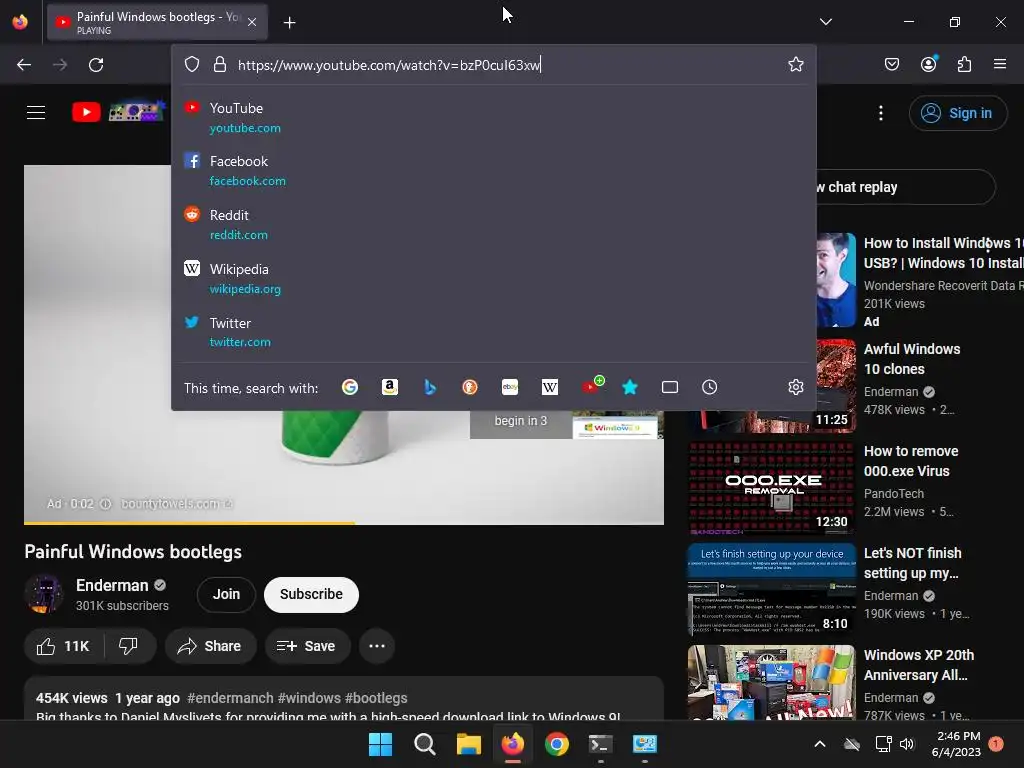Search with Google engine icon
Screen dimensions: 1024x768
[350, 387]
